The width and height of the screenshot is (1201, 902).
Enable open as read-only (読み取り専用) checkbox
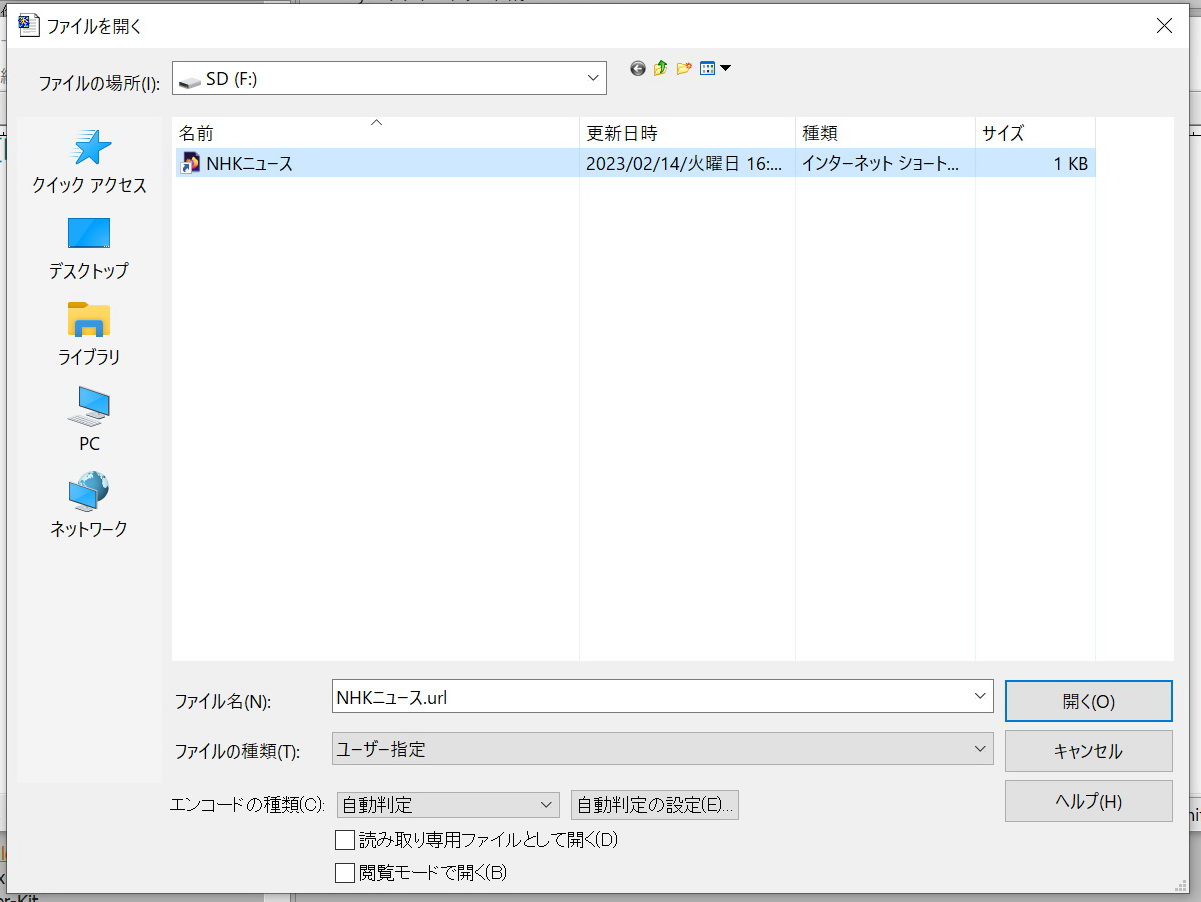point(345,840)
